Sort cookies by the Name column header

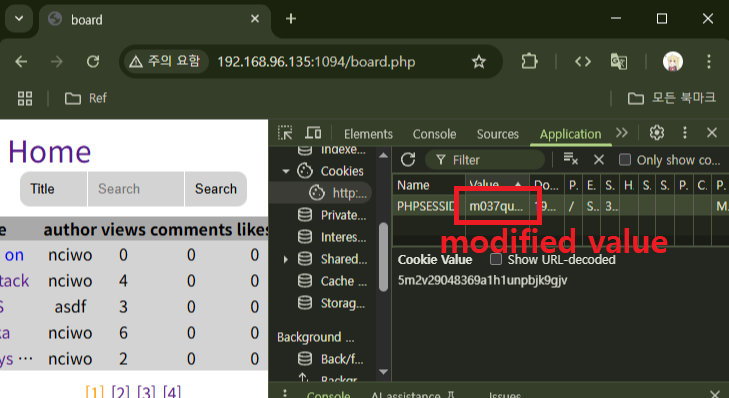coord(429,185)
